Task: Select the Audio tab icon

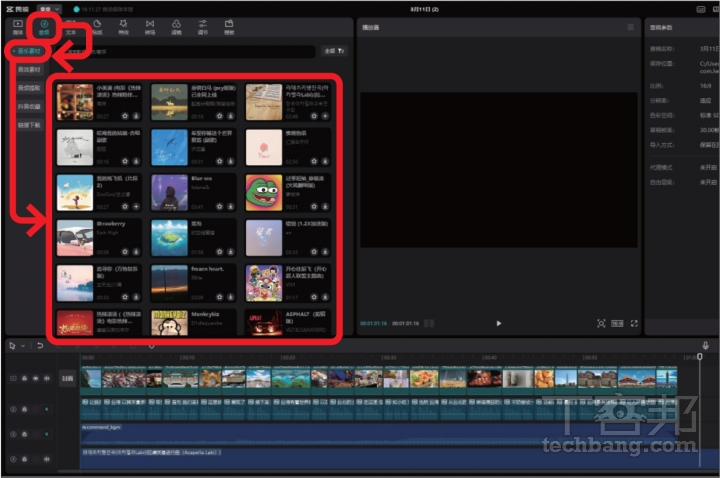Action: 44,27
